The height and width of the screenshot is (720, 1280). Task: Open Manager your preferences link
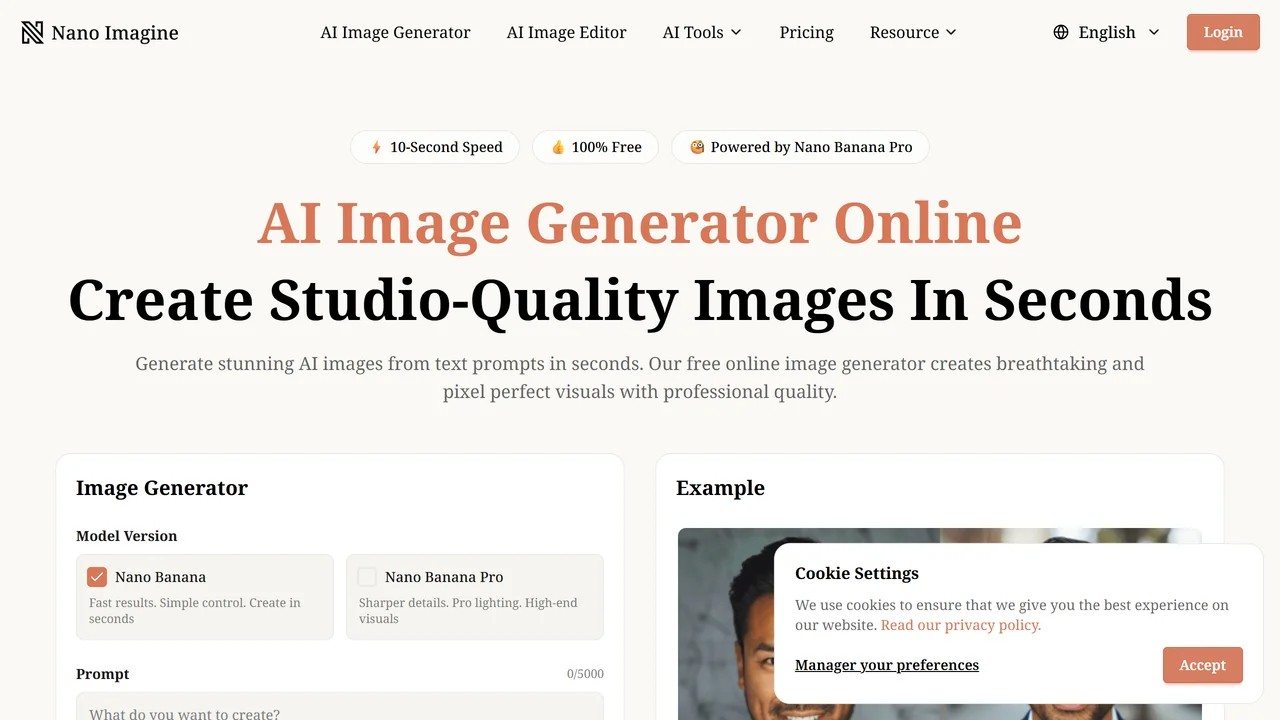(x=887, y=665)
